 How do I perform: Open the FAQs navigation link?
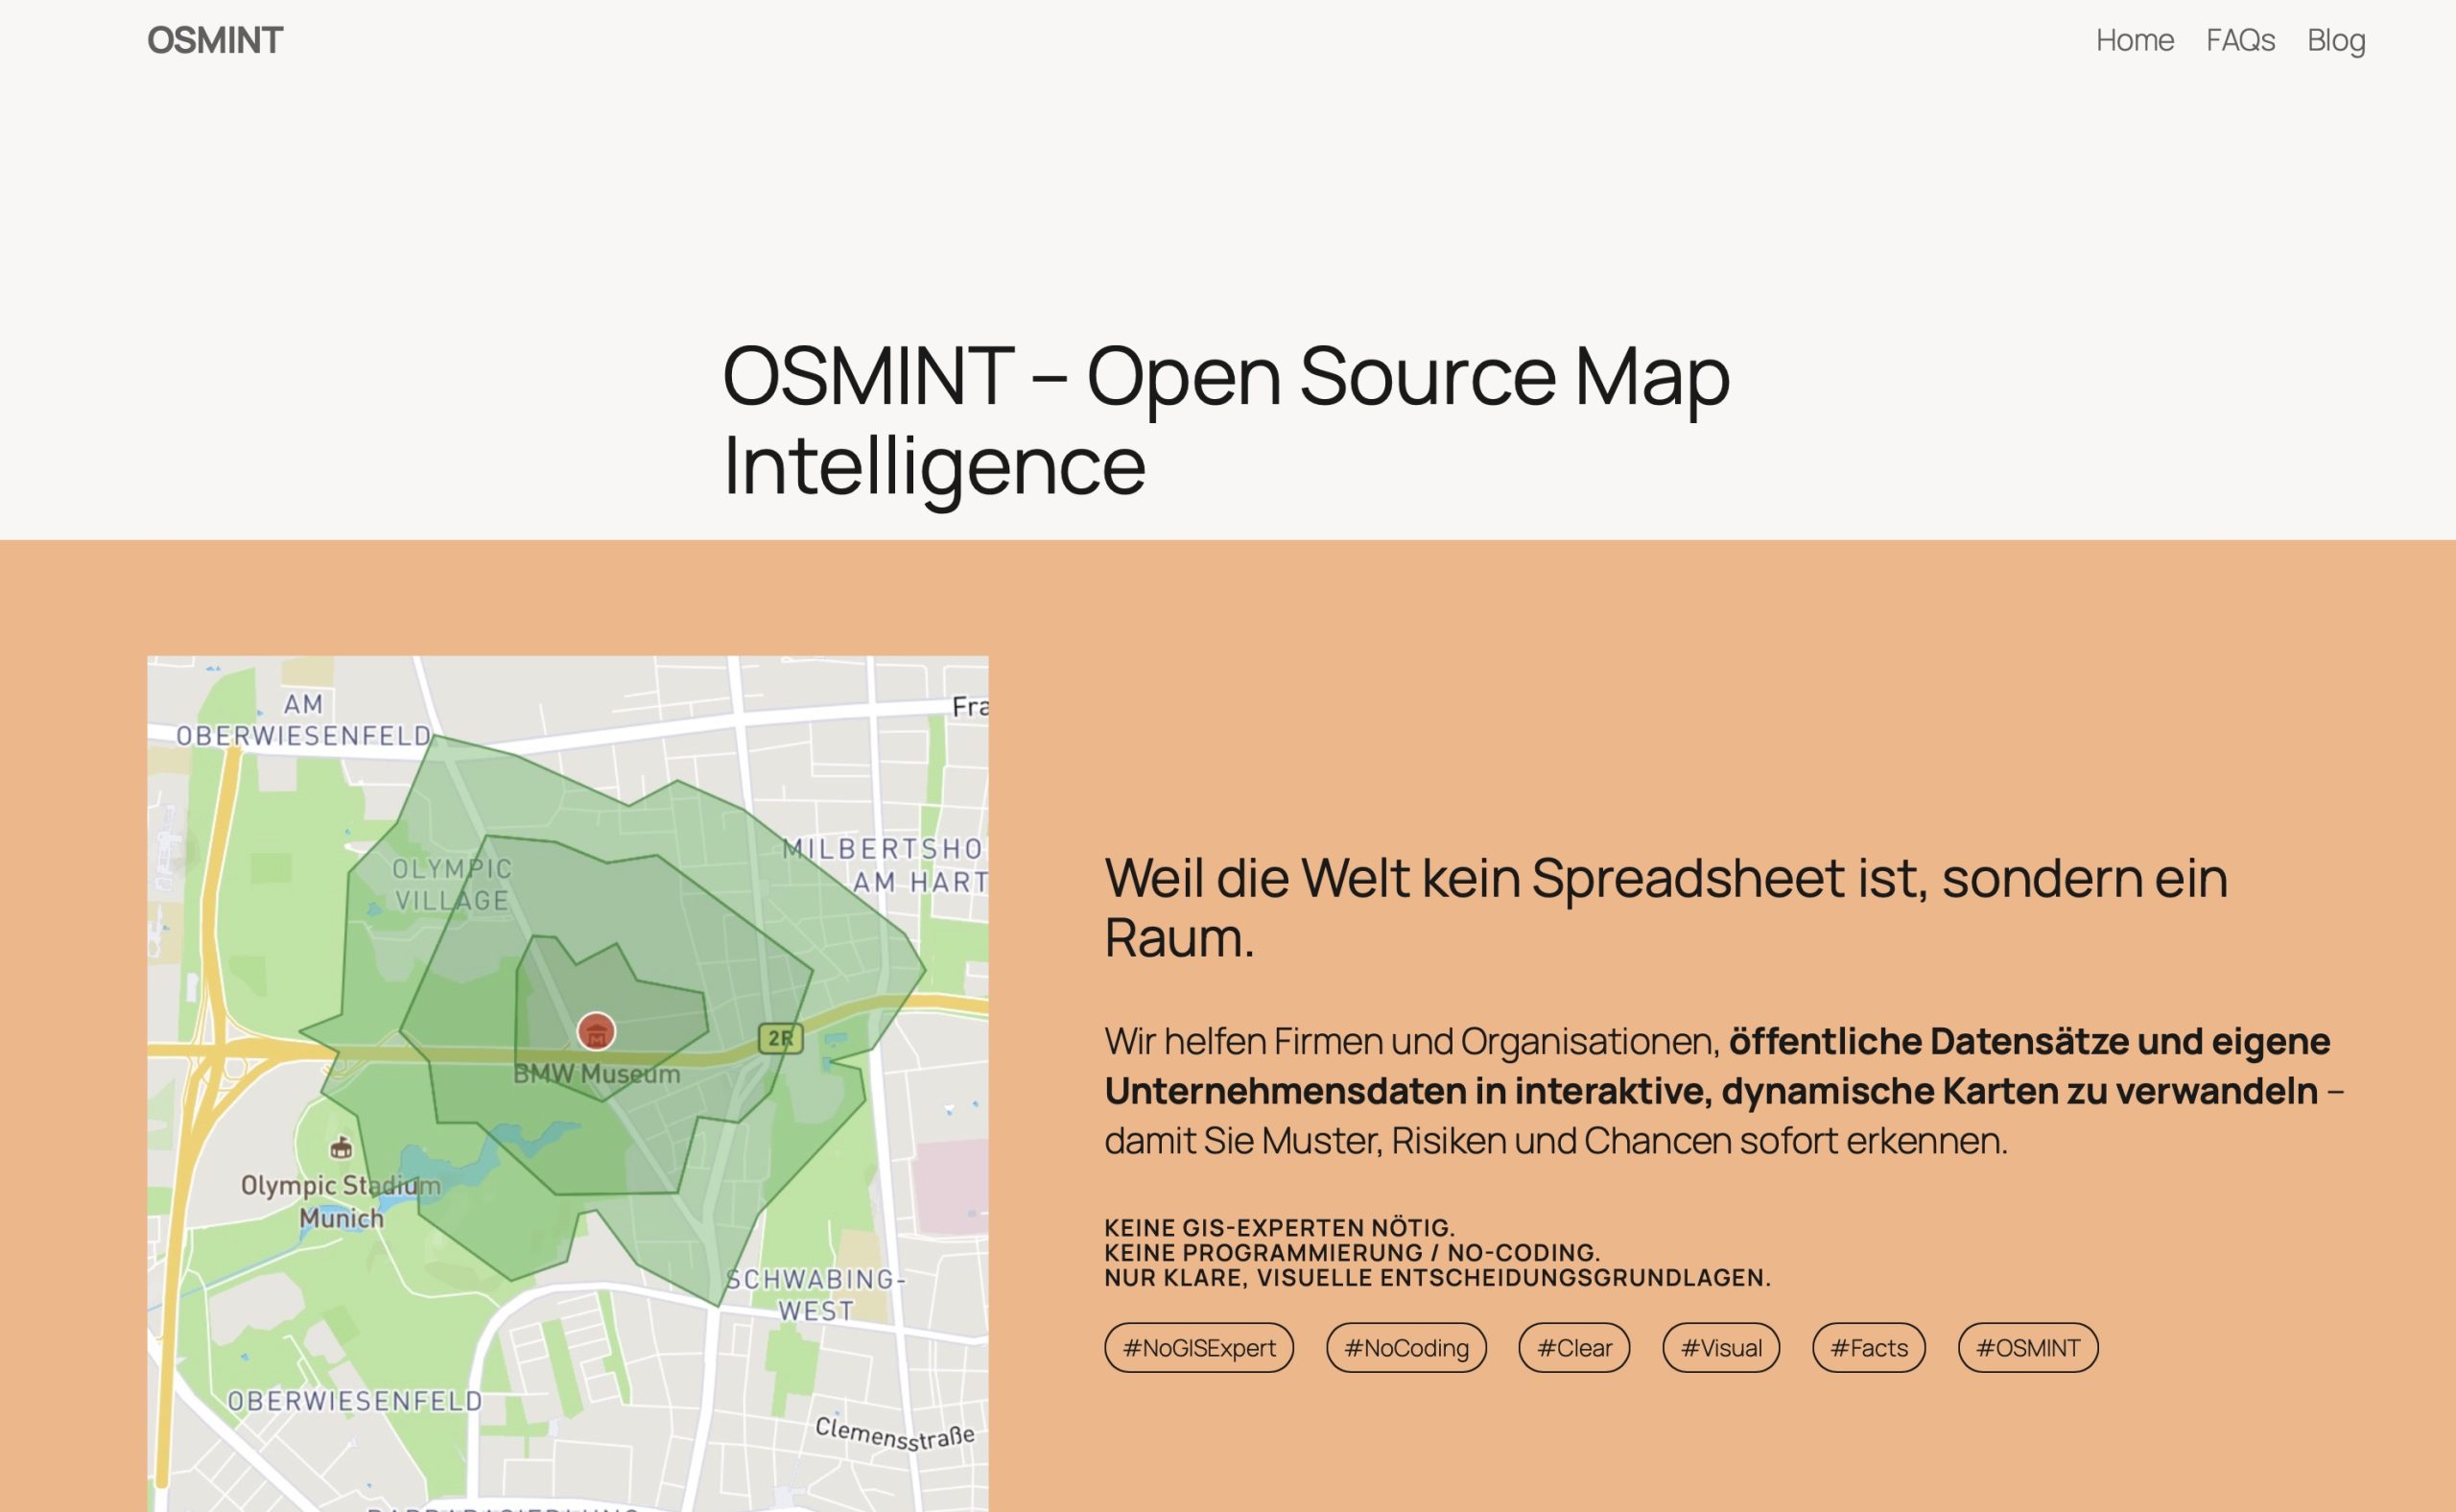click(2240, 40)
